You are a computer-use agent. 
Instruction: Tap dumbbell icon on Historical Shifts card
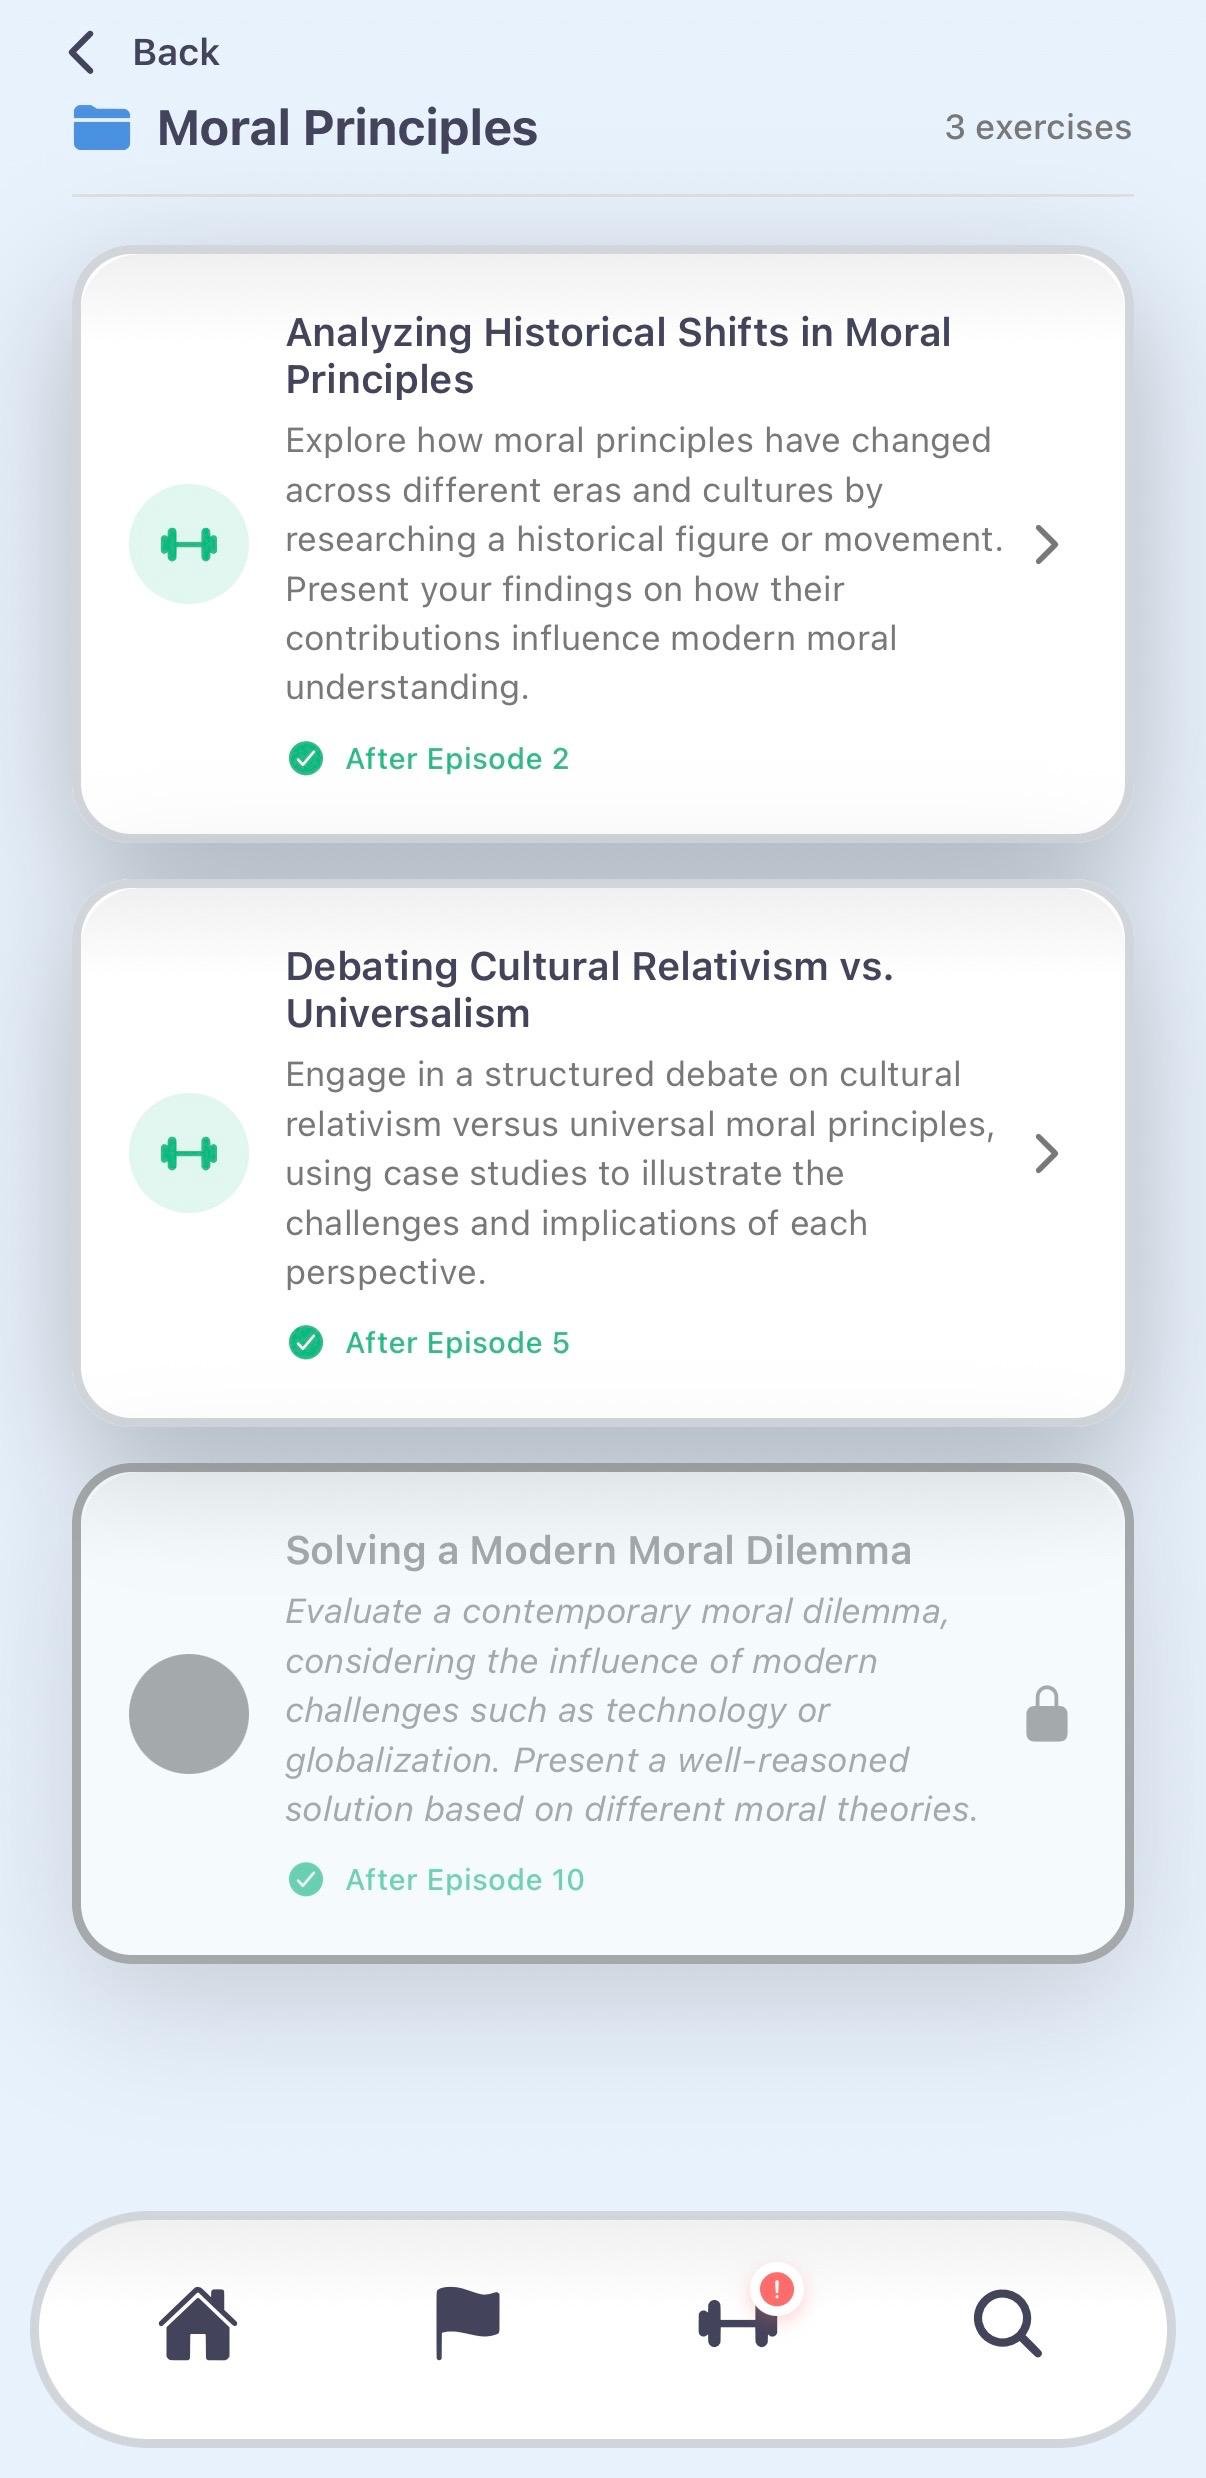[x=189, y=544]
